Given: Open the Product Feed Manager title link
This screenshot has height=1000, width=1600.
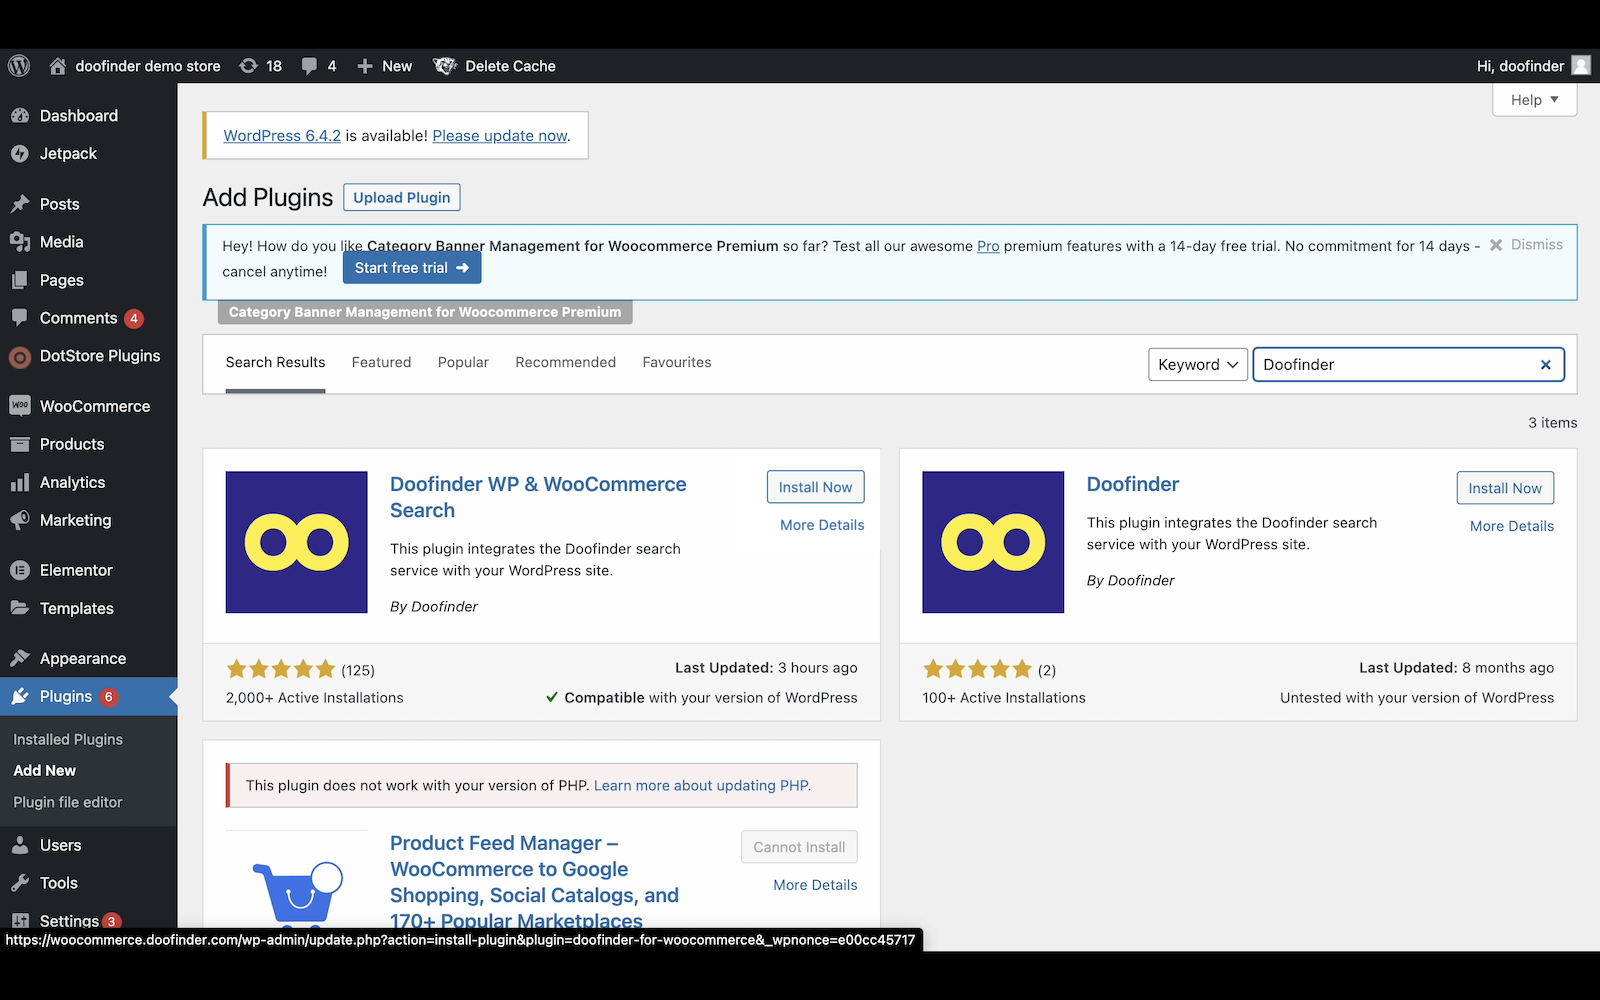Looking at the screenshot, I should [534, 882].
